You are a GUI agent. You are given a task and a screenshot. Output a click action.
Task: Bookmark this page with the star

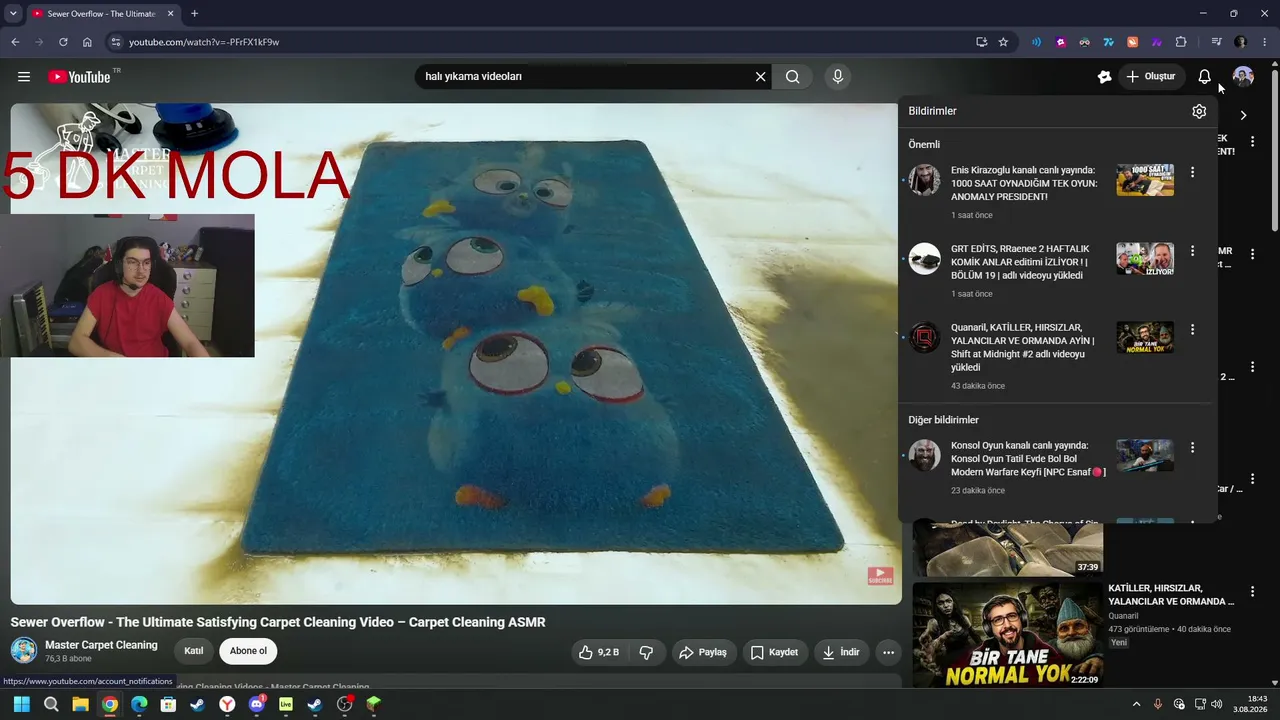(x=1003, y=42)
